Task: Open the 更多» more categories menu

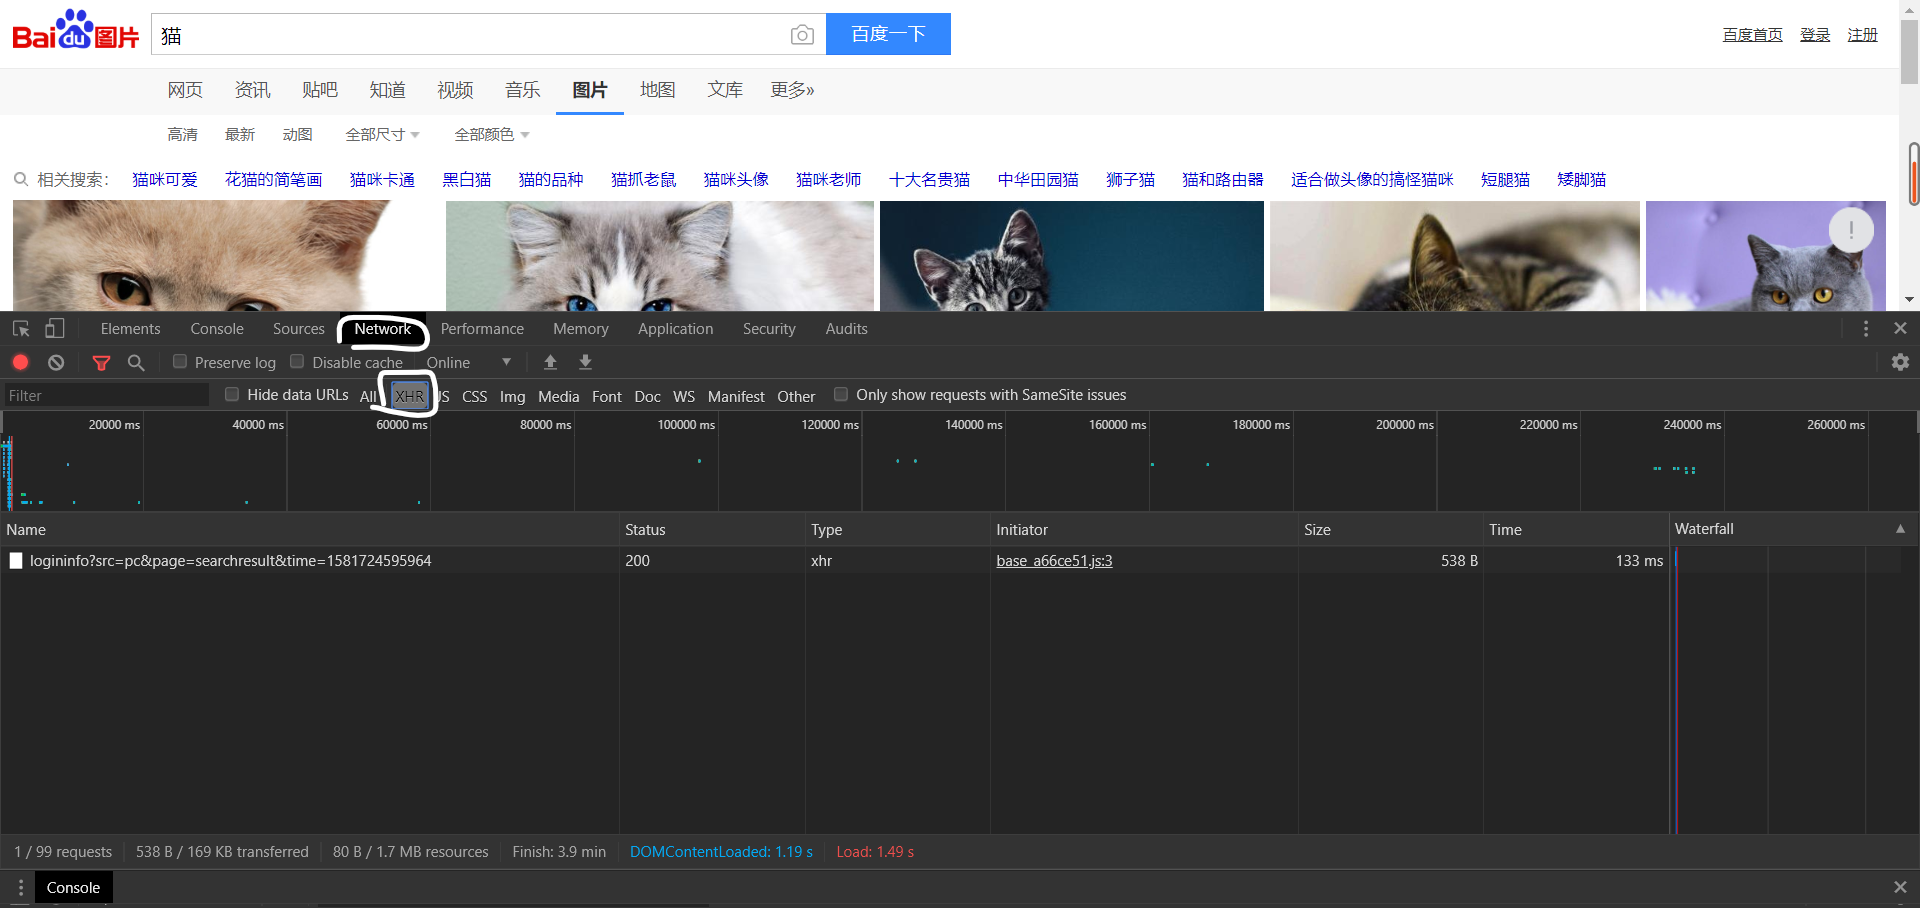Action: pos(792,90)
